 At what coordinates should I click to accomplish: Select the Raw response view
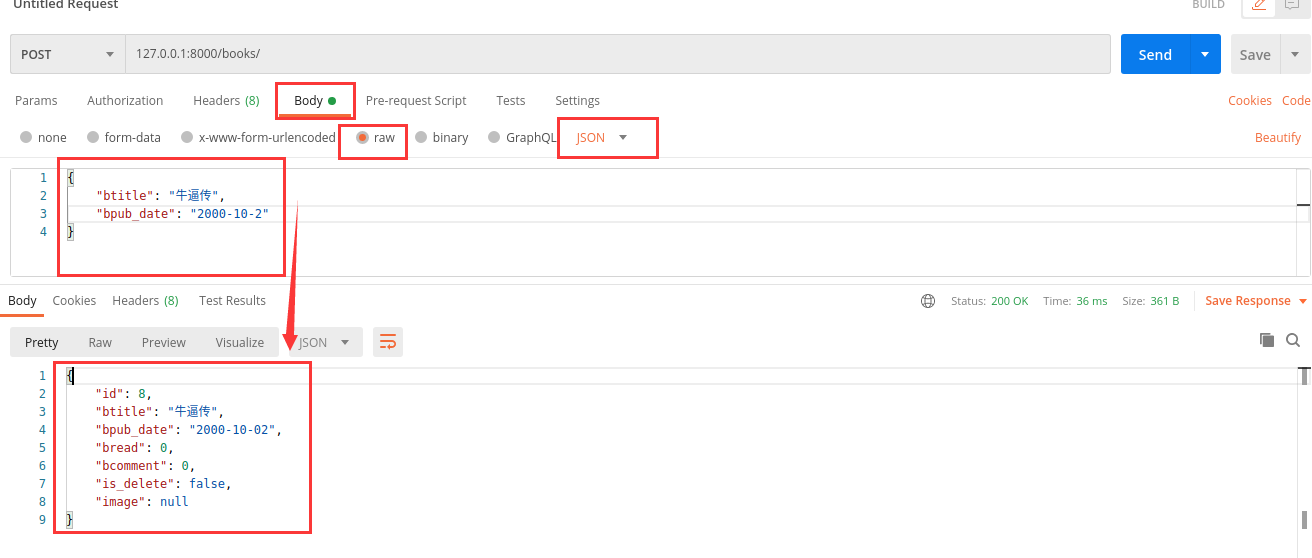(100, 342)
